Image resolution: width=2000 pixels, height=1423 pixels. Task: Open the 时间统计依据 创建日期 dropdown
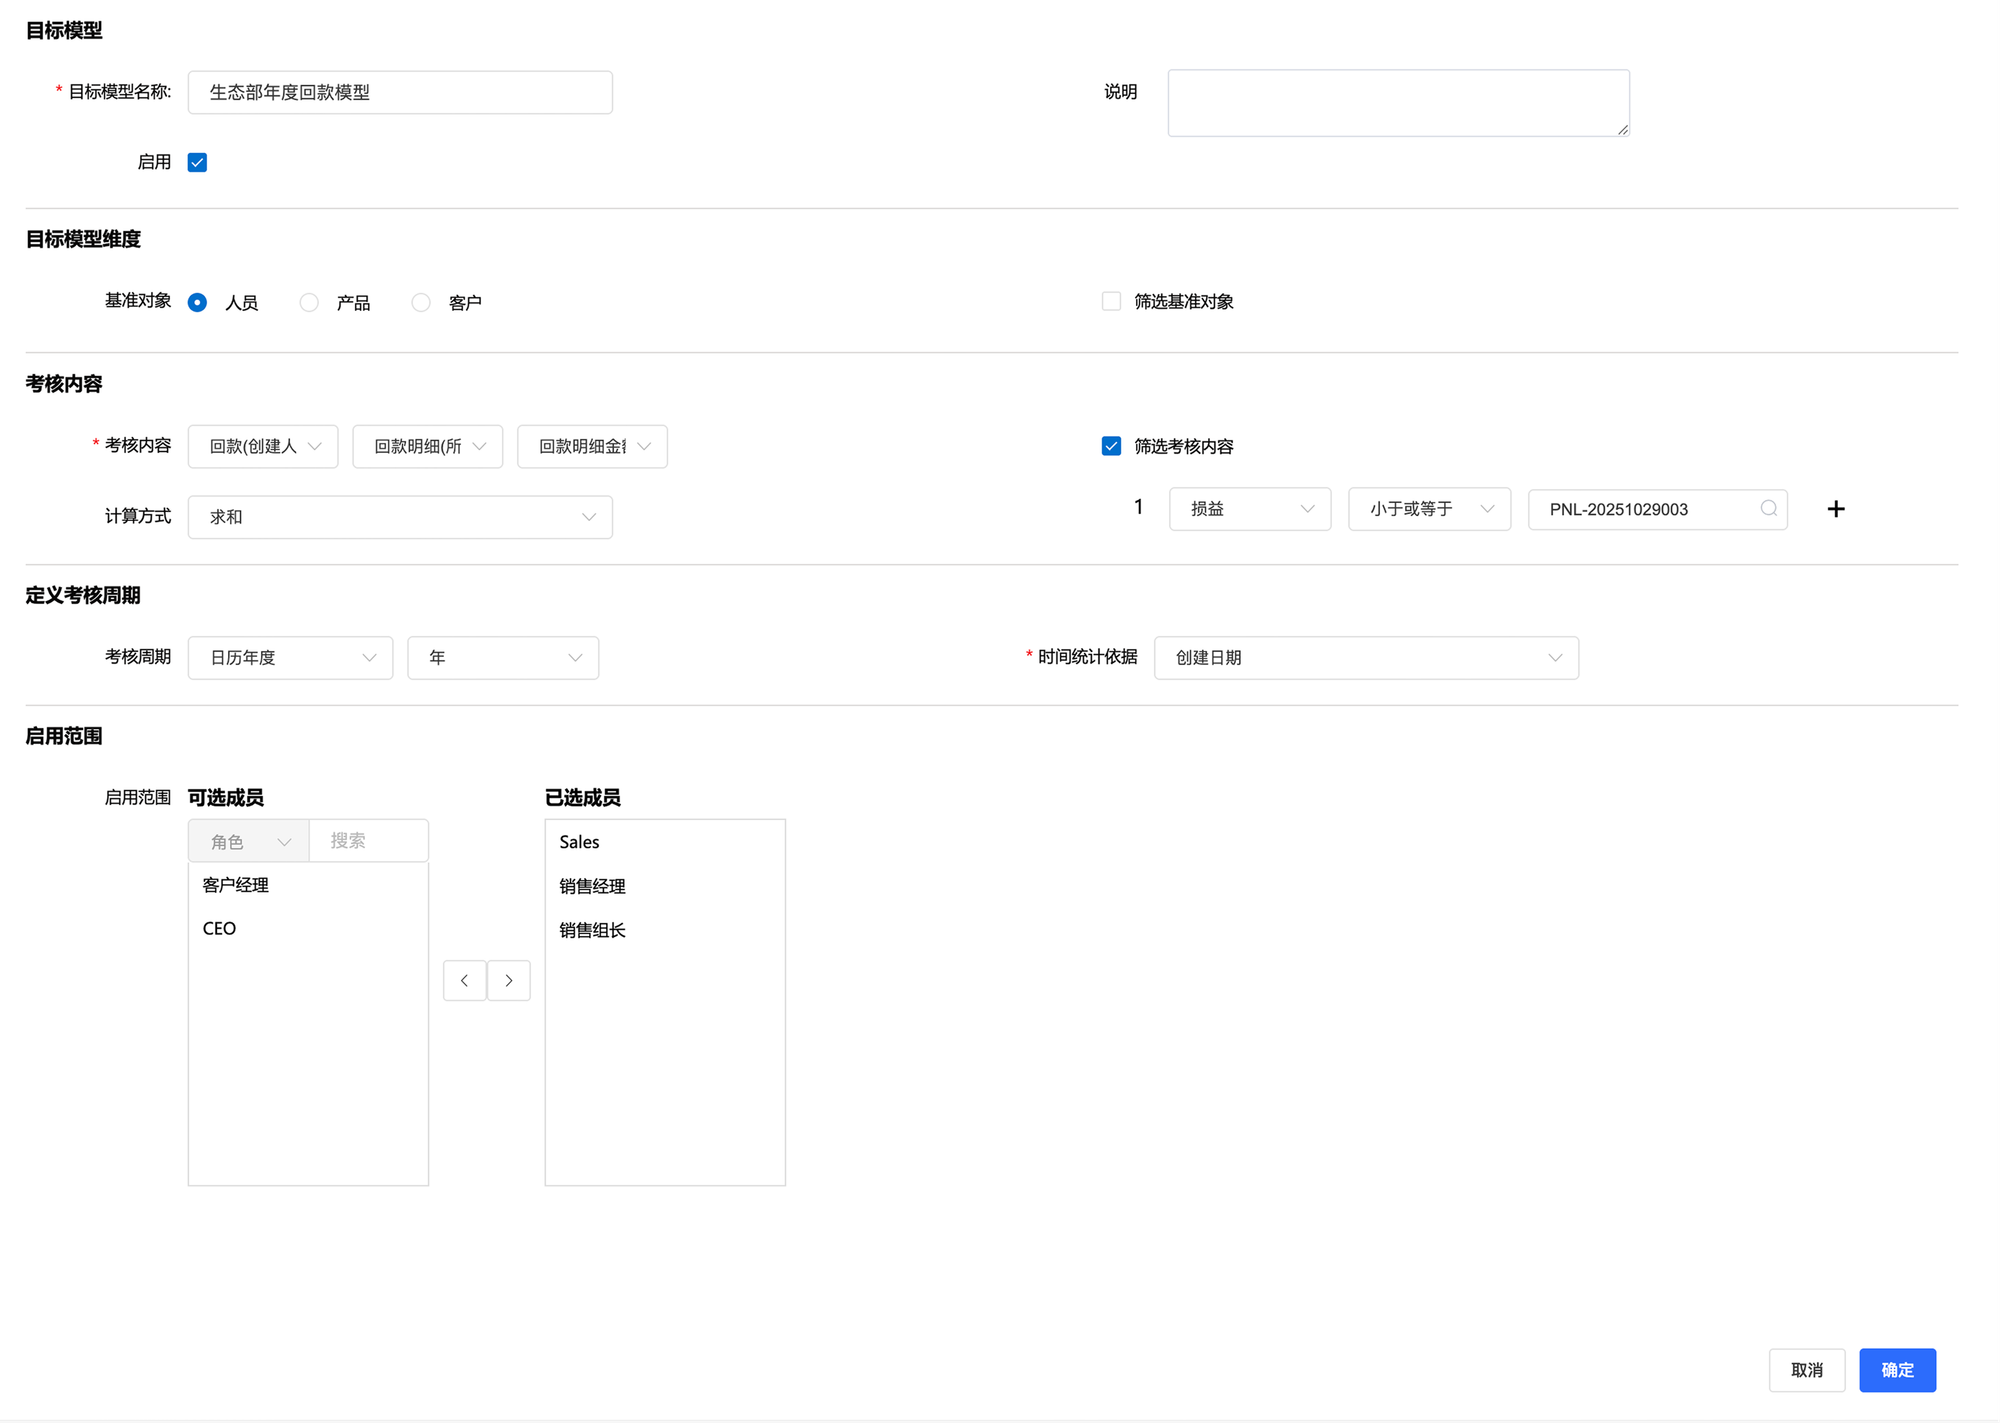pyautogui.click(x=1365, y=658)
